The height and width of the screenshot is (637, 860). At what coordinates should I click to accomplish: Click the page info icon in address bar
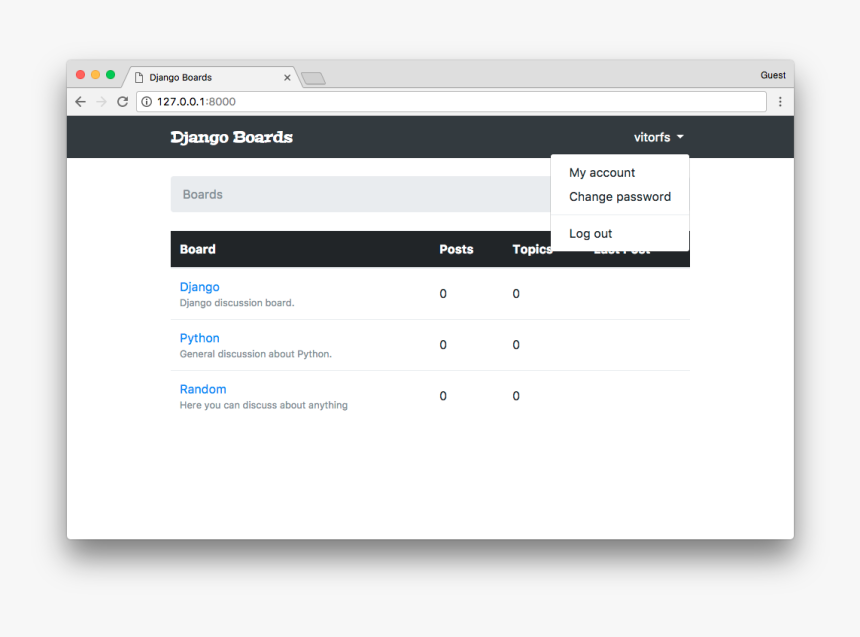147,101
